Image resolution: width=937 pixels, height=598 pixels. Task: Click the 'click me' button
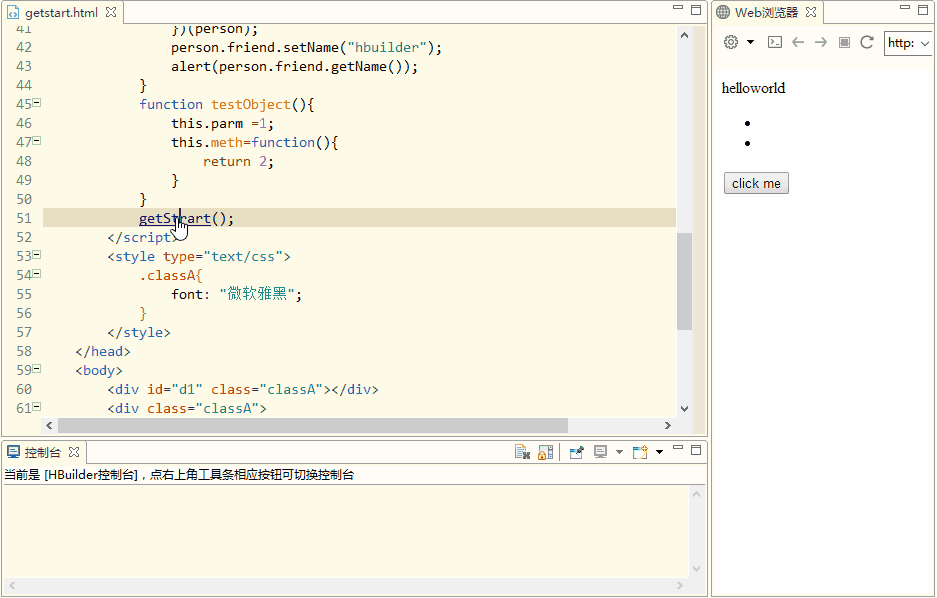[x=756, y=183]
